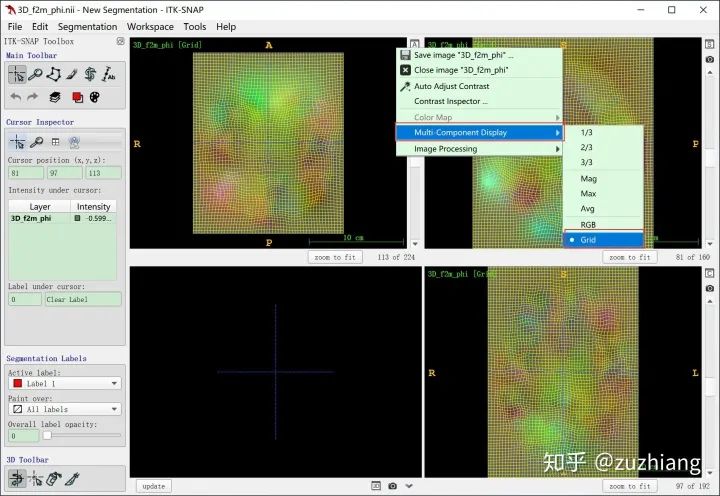Click the cursor position y field

(x=64, y=173)
